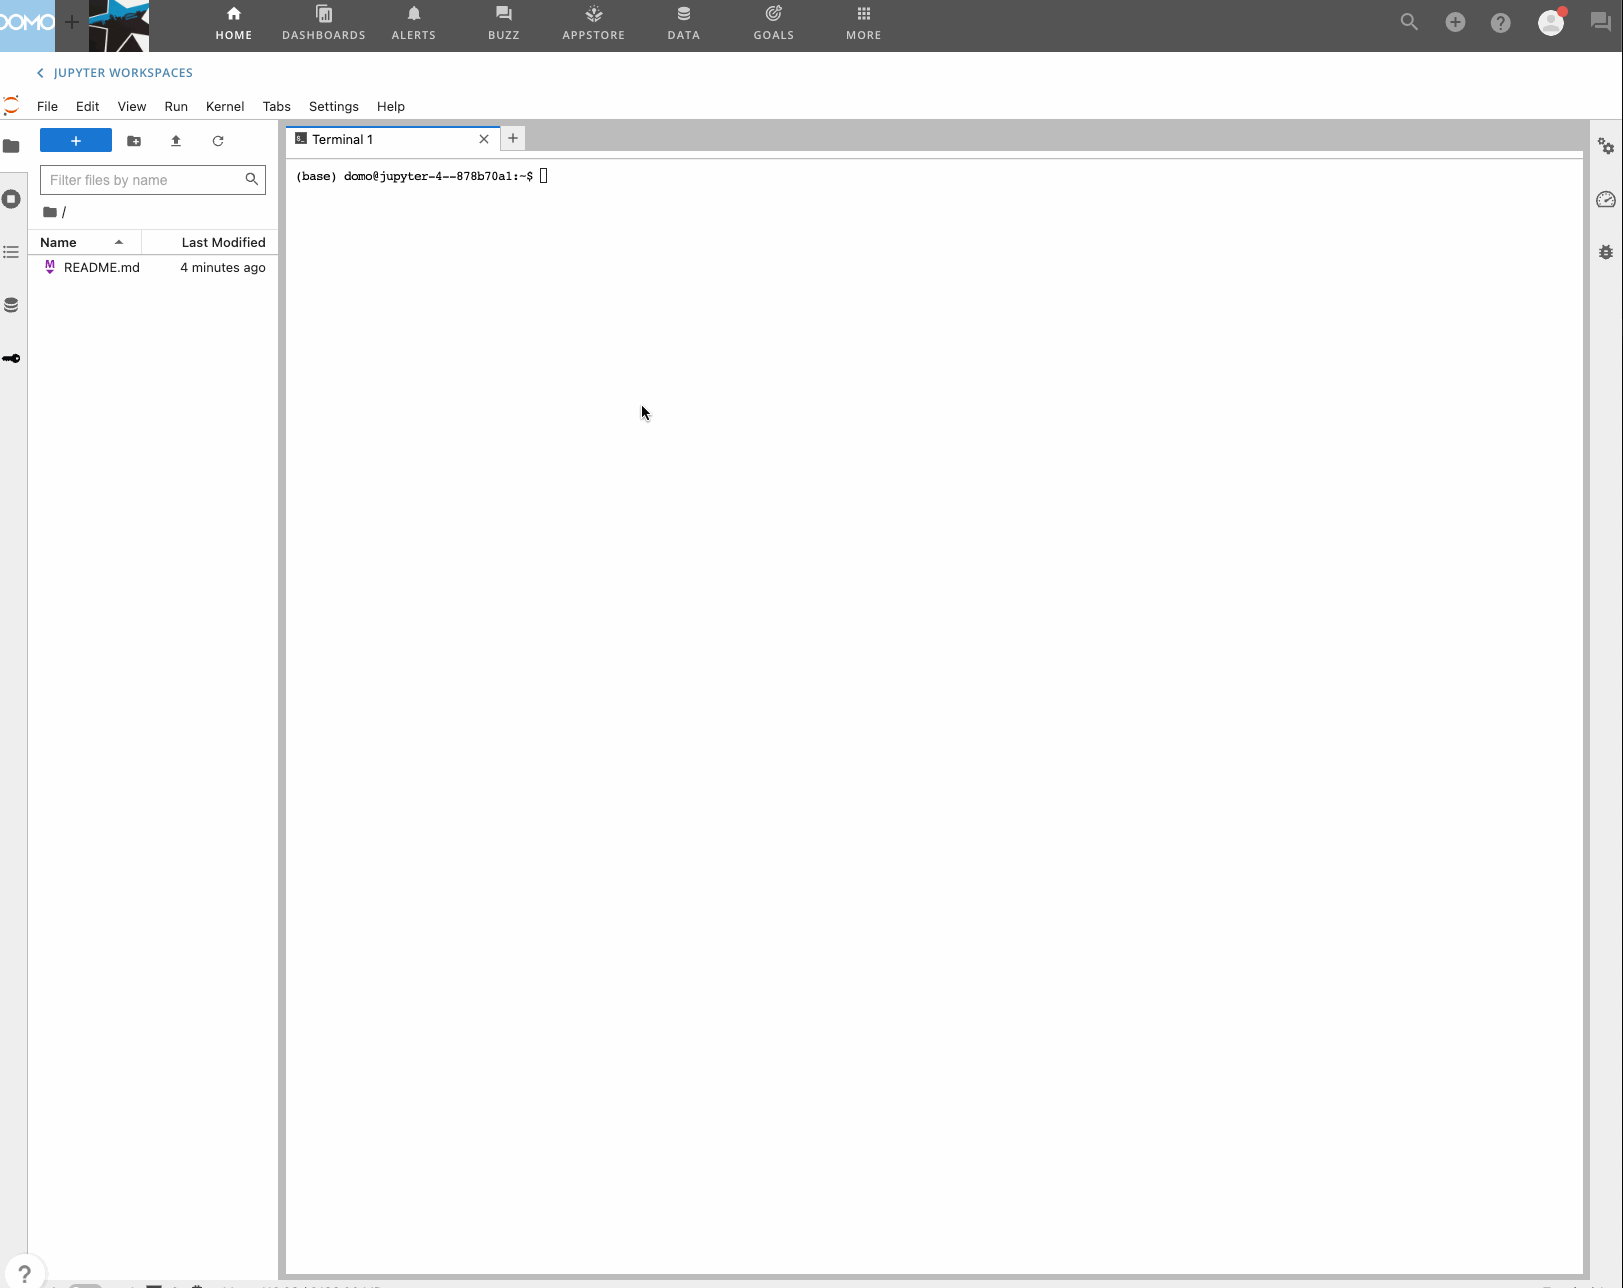Open the debugger panel

(x=1606, y=252)
